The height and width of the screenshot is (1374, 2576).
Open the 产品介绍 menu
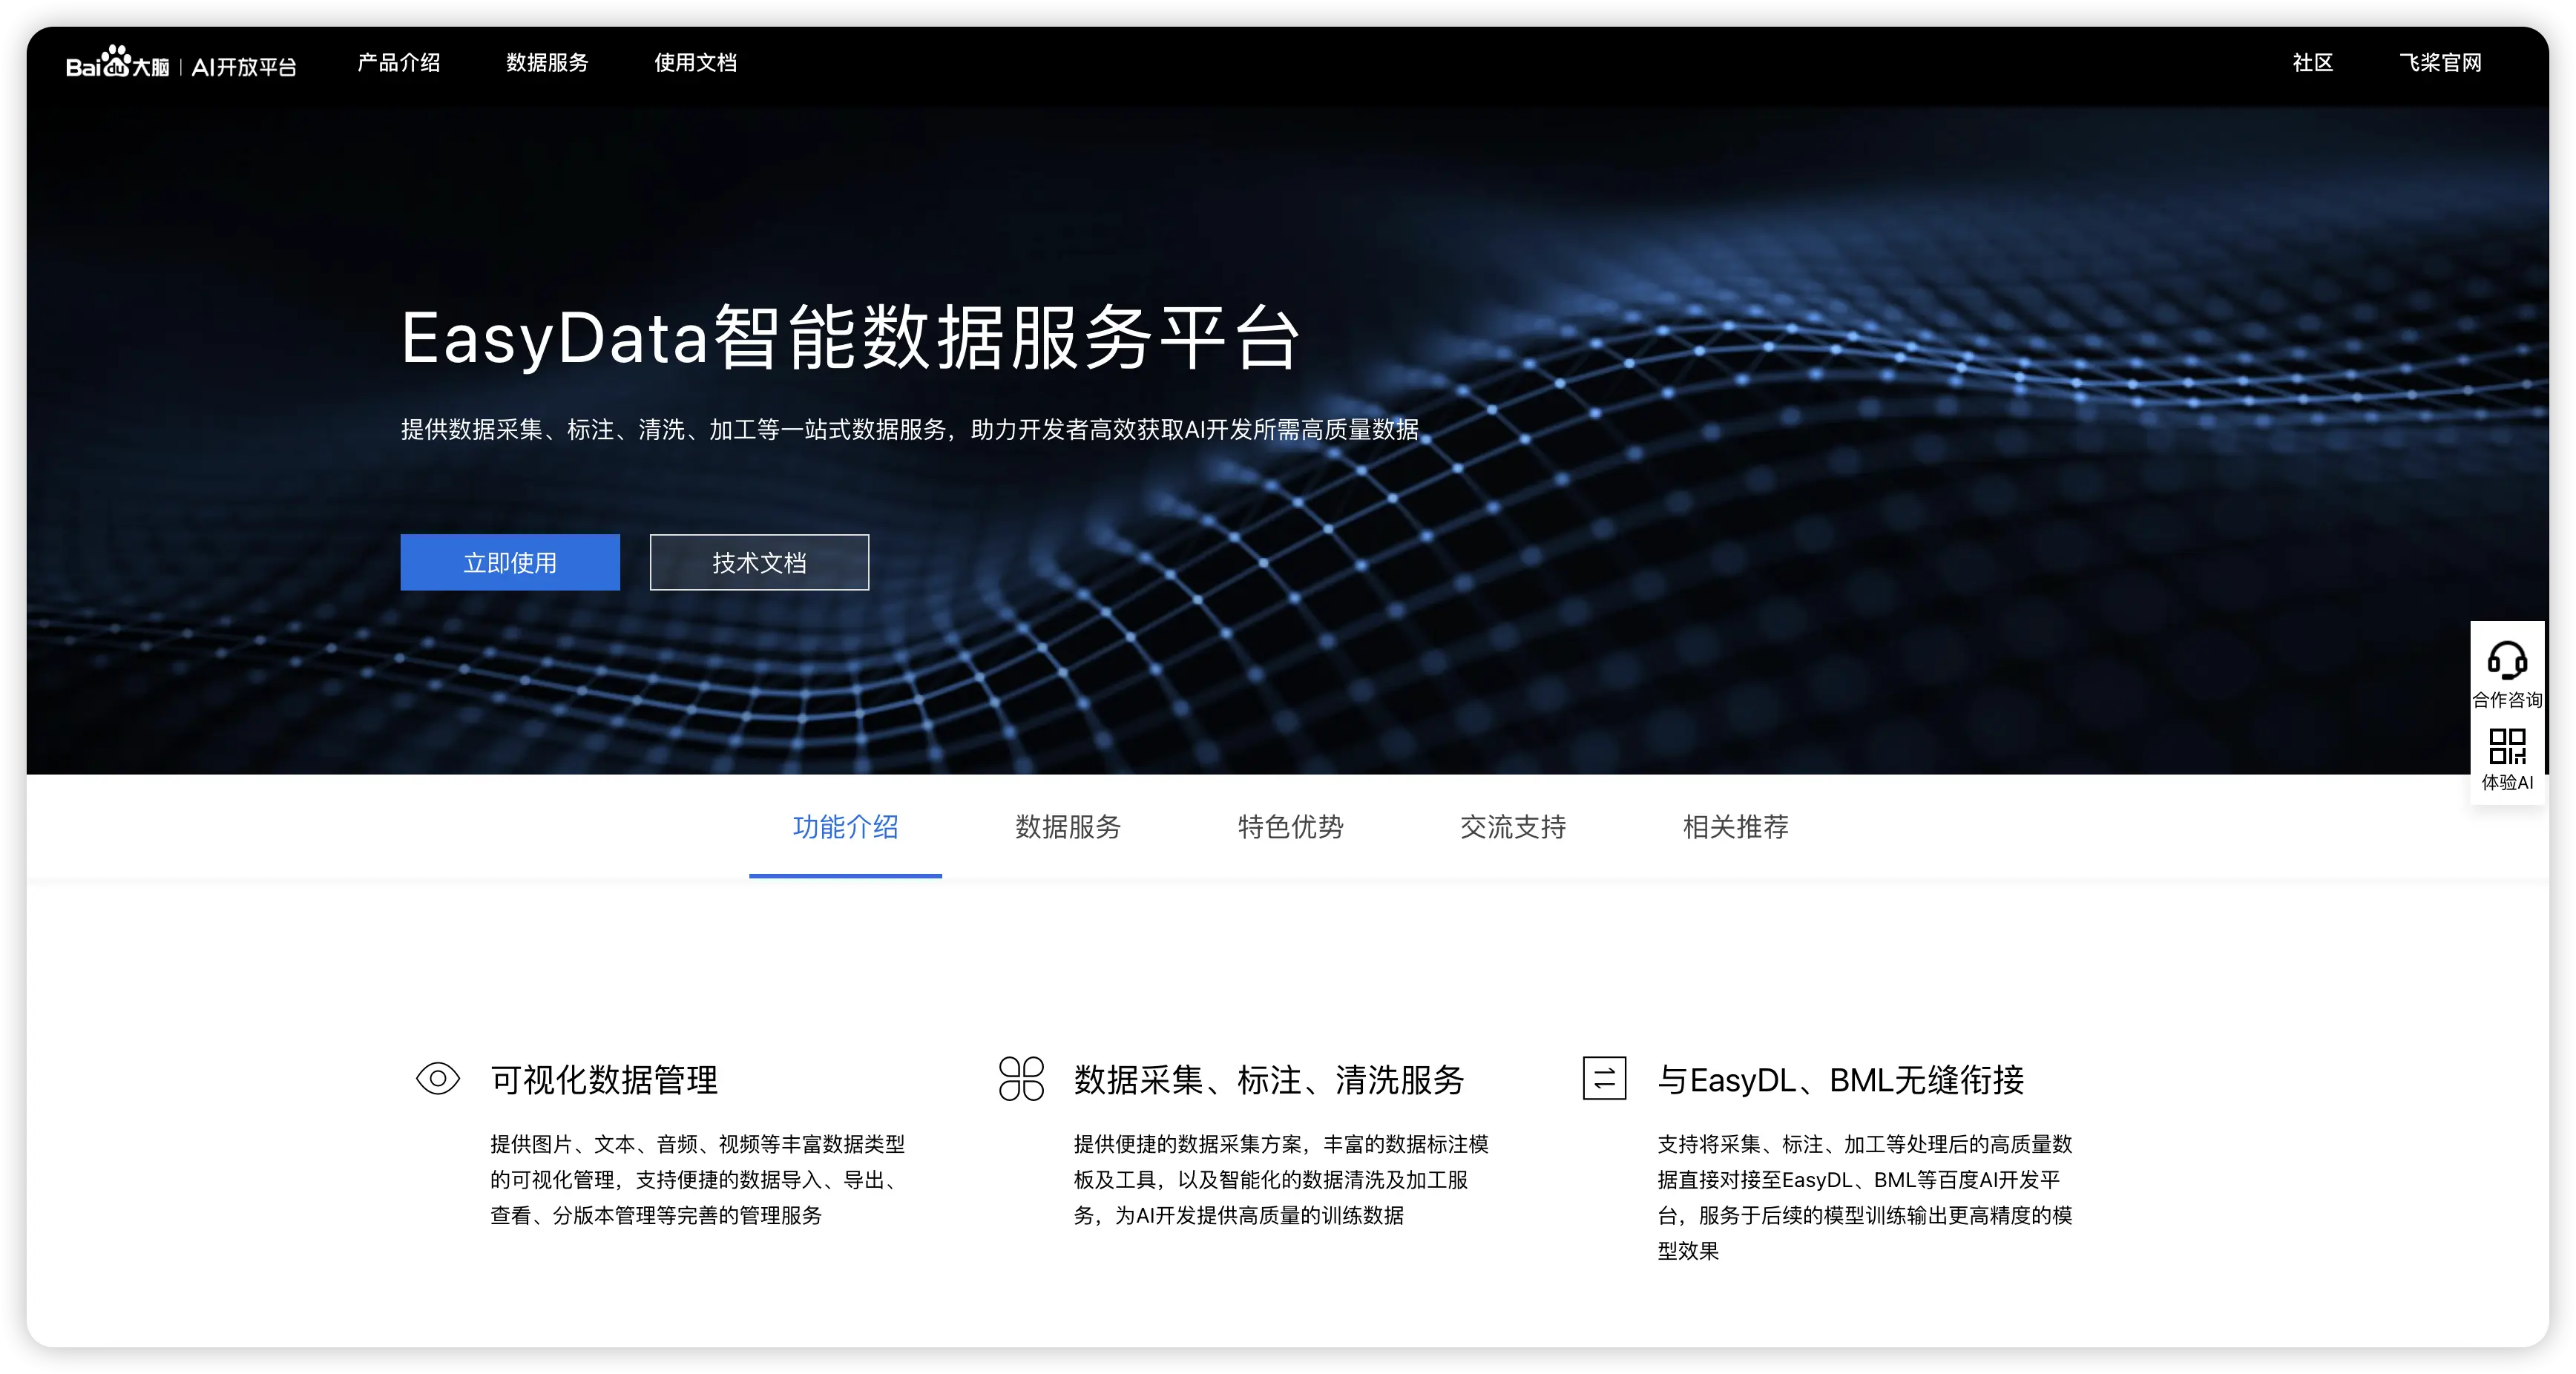tap(399, 63)
